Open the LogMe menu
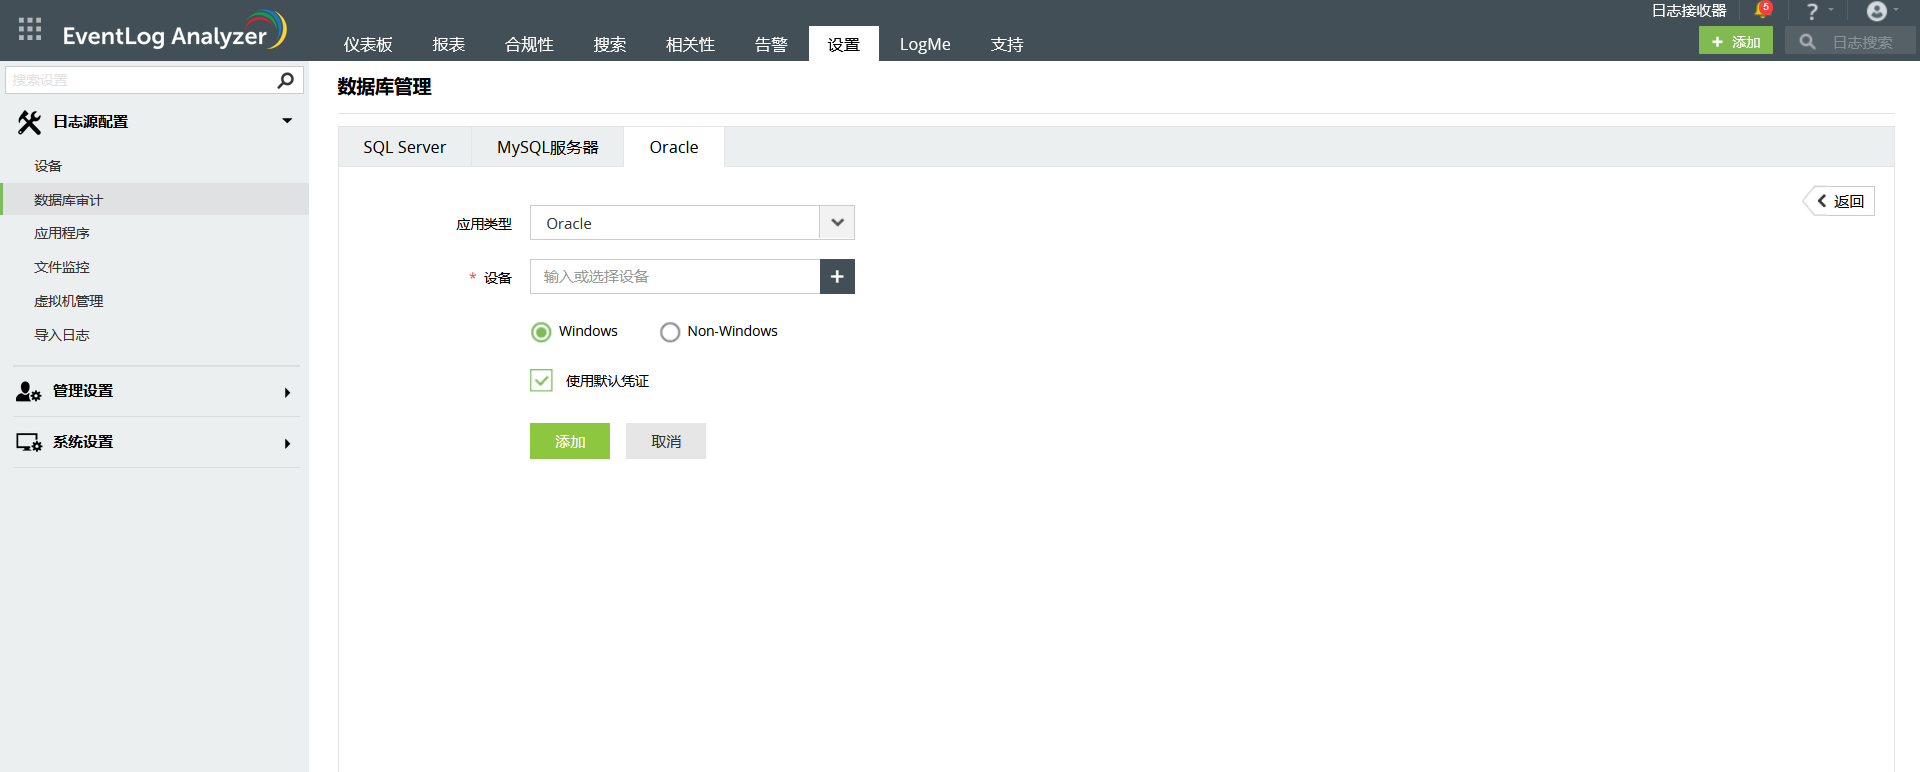Image resolution: width=1920 pixels, height=772 pixels. 925,44
